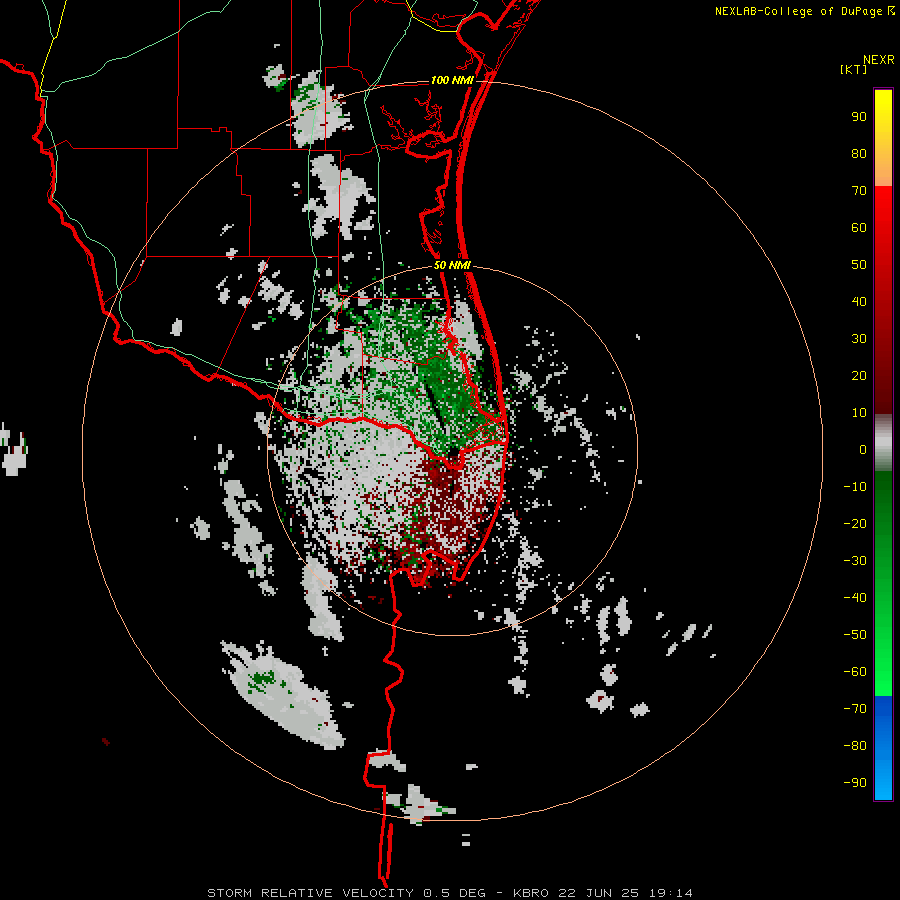The height and width of the screenshot is (900, 900).
Task: Click the -60 value on velocity scale
Action: point(855,672)
